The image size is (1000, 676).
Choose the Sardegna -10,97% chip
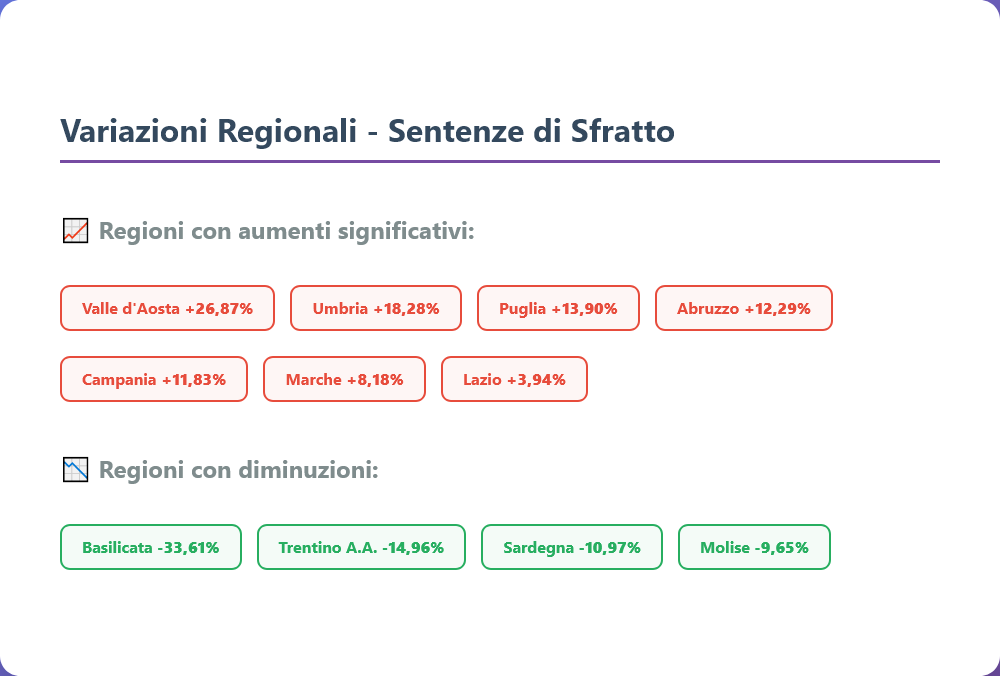coord(572,547)
